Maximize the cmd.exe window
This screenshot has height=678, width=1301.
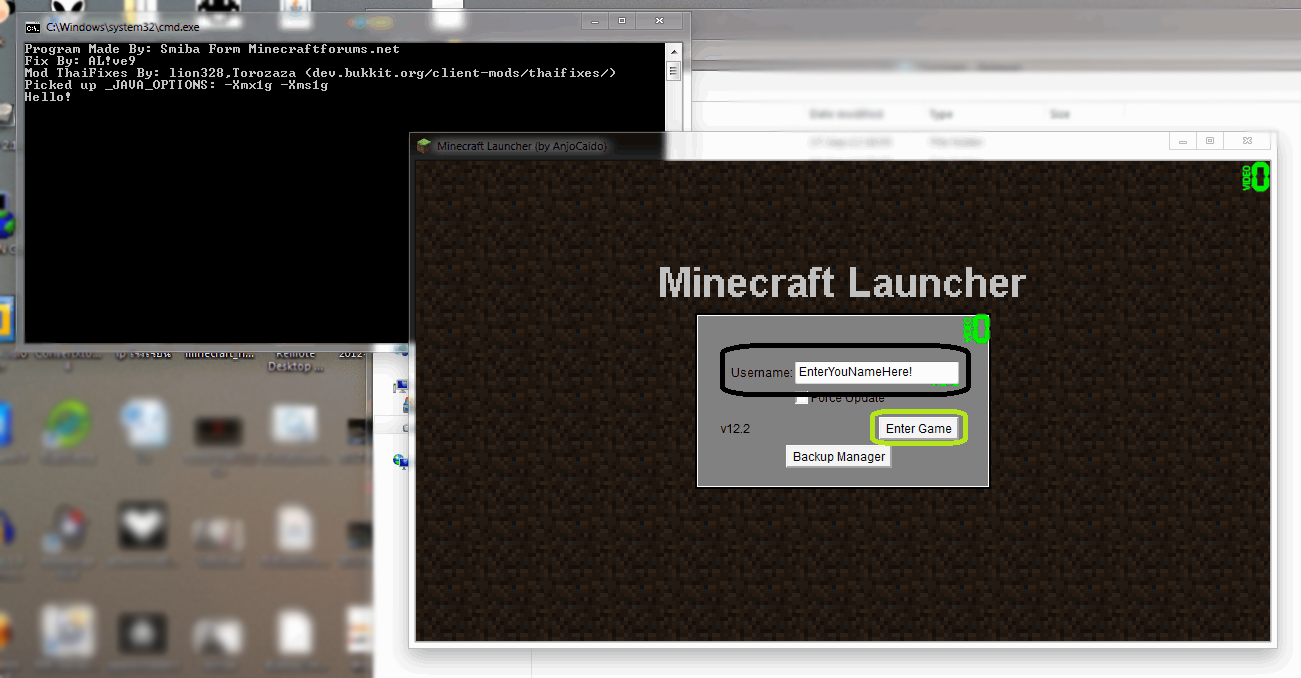pyautogui.click(x=622, y=21)
